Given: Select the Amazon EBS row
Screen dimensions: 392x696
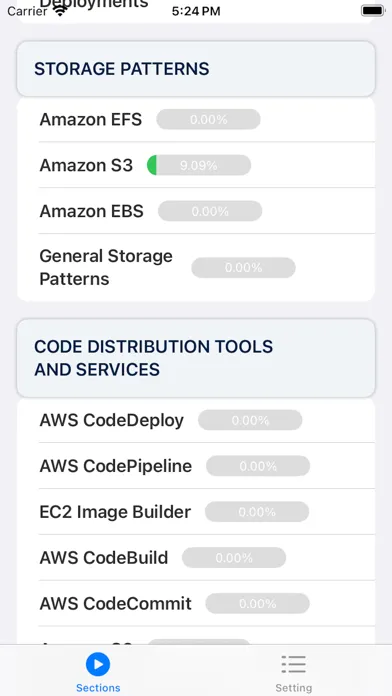Looking at the screenshot, I should [x=196, y=211].
